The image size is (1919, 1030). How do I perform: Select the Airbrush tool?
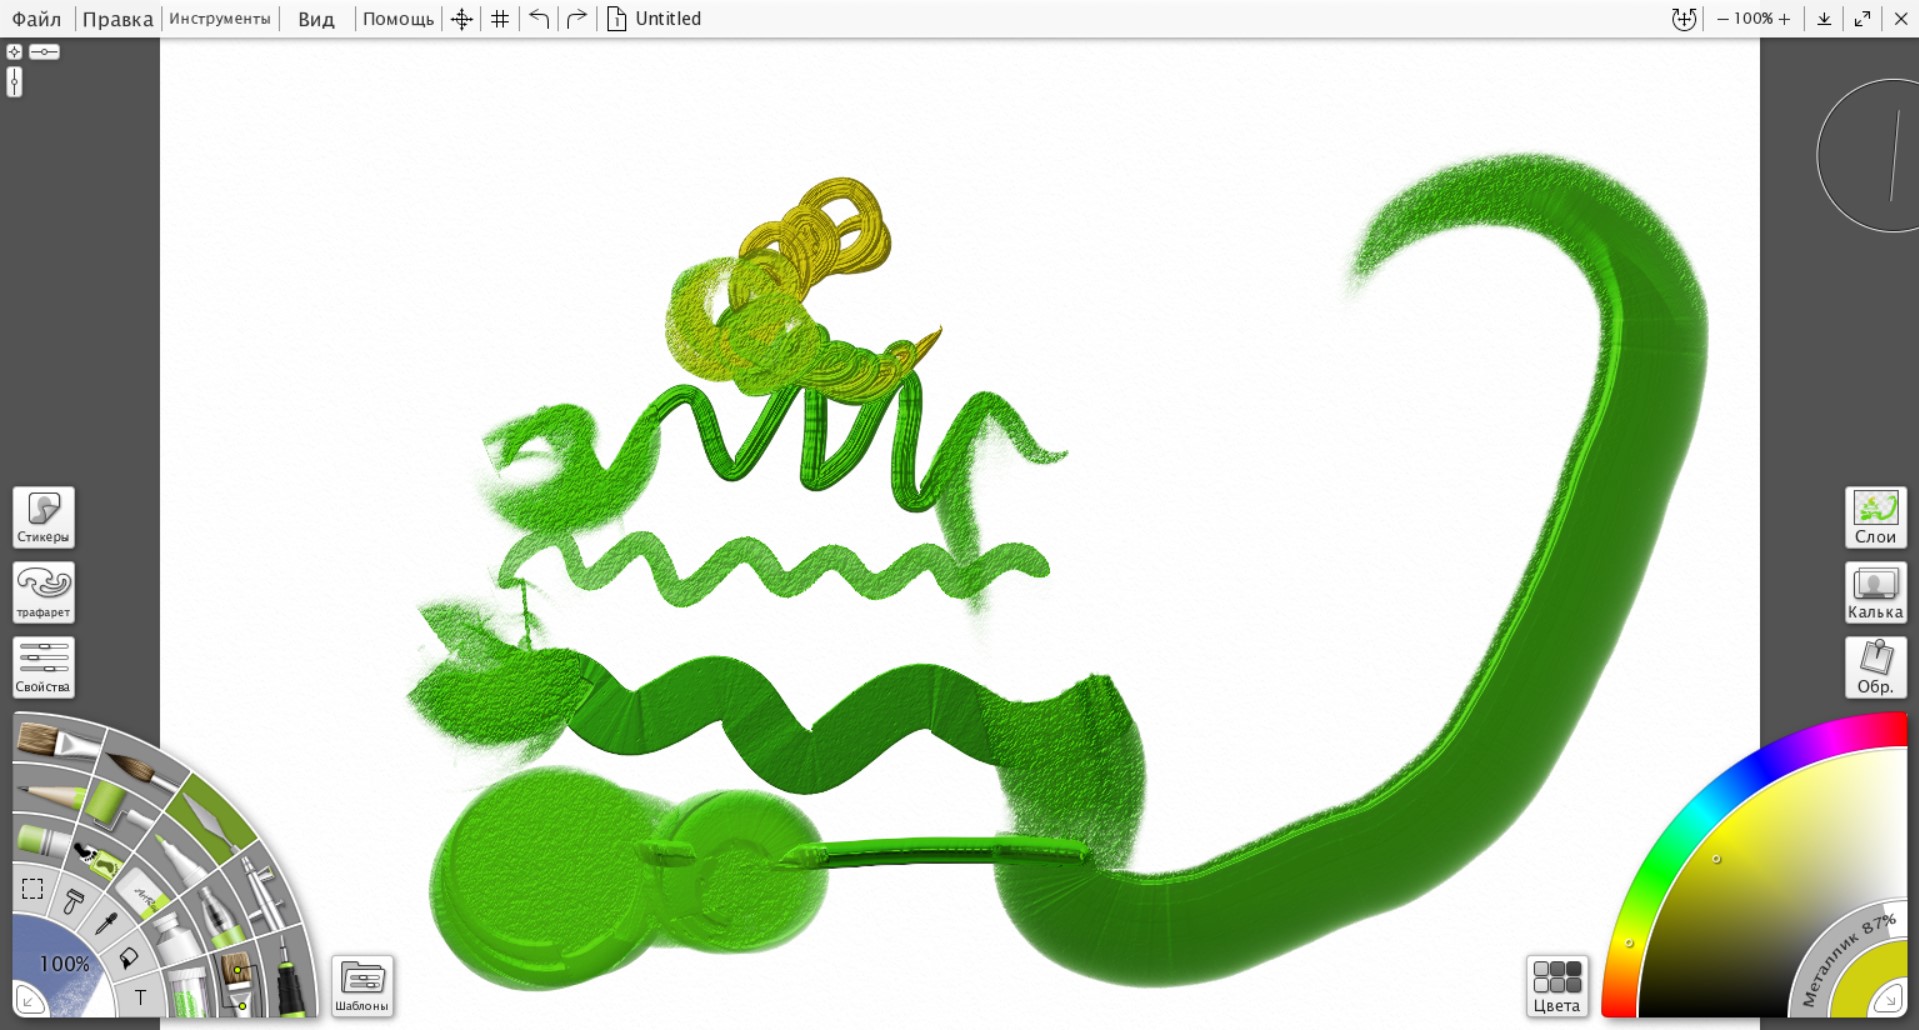262,892
